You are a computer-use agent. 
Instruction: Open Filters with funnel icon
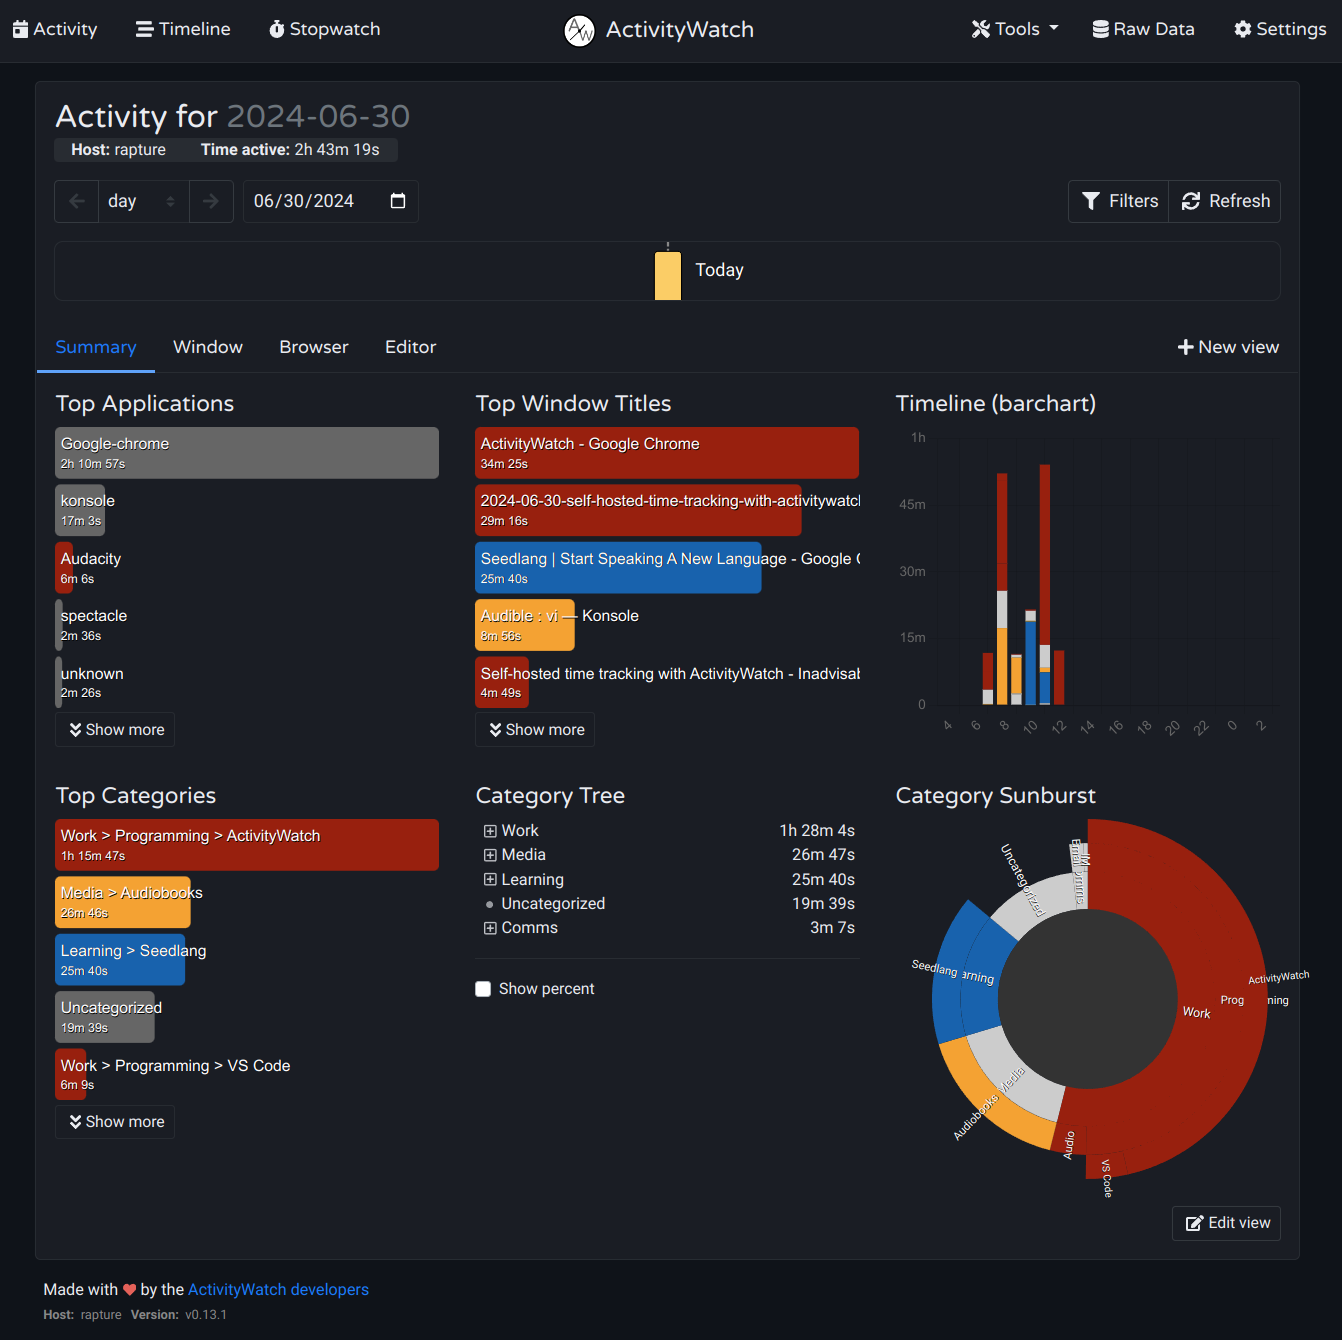point(1119,201)
